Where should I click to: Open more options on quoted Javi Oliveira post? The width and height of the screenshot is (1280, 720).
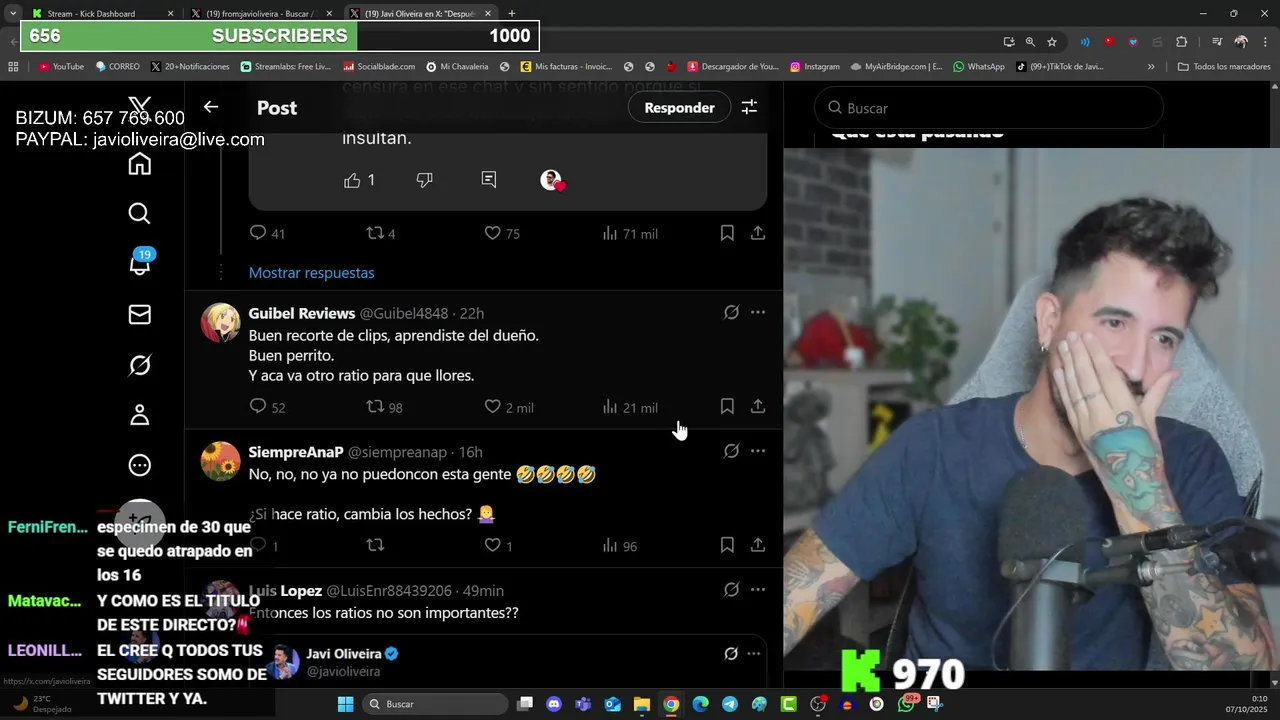(x=754, y=654)
